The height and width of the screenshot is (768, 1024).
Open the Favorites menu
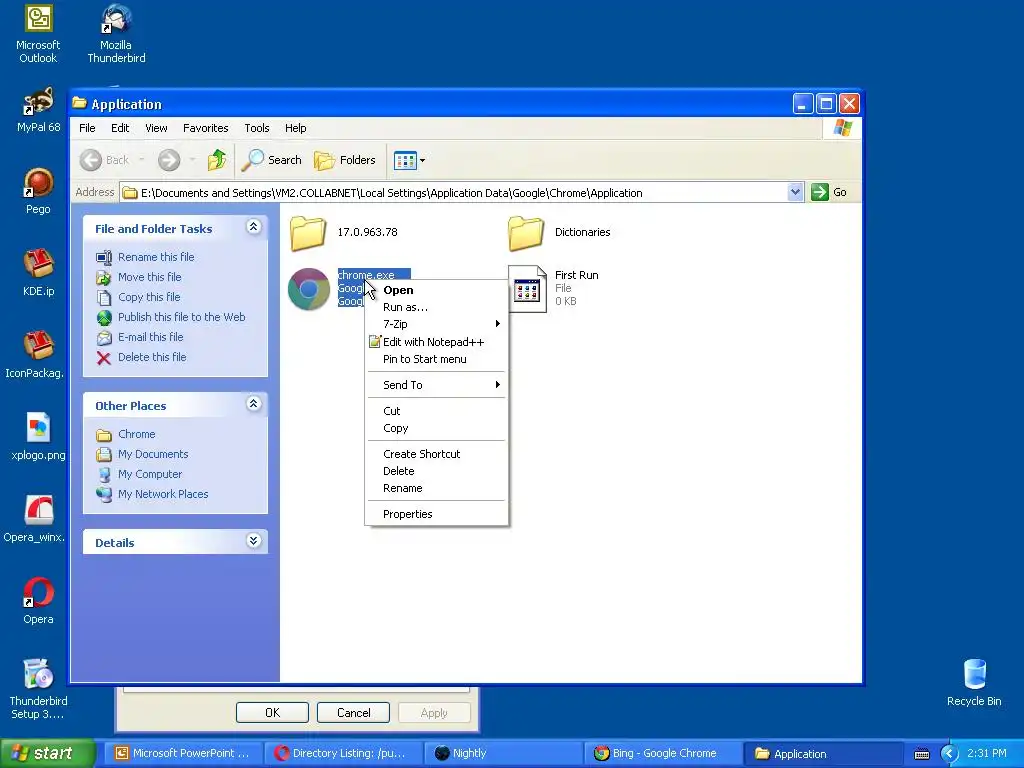pos(206,128)
